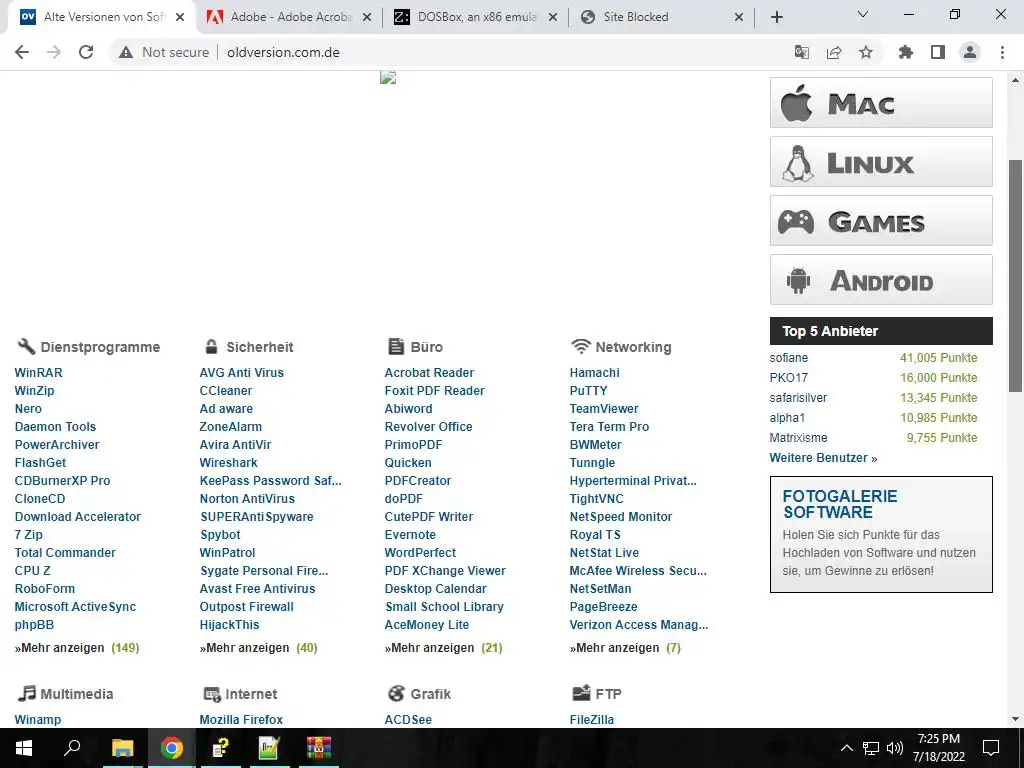The width and height of the screenshot is (1024, 768).
Task: Close the Site Blocked tab
Action: (739, 17)
